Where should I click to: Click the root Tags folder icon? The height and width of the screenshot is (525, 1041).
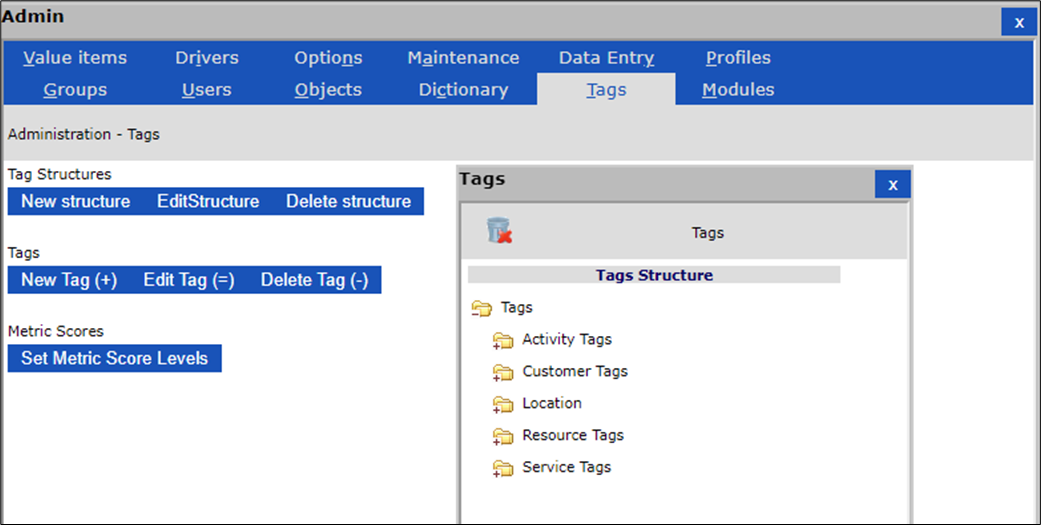pos(482,309)
